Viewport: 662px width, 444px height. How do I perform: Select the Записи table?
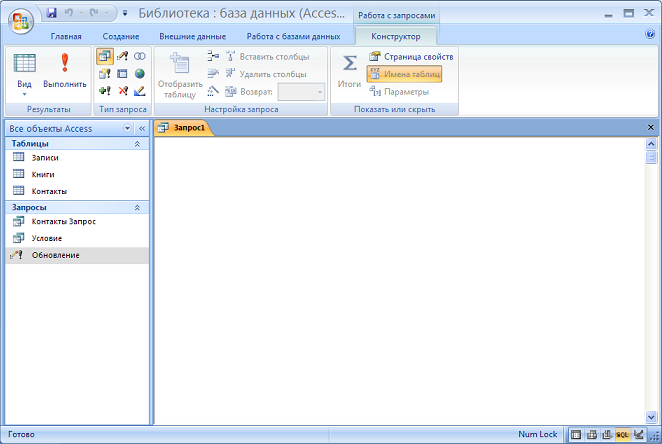click(77, 158)
